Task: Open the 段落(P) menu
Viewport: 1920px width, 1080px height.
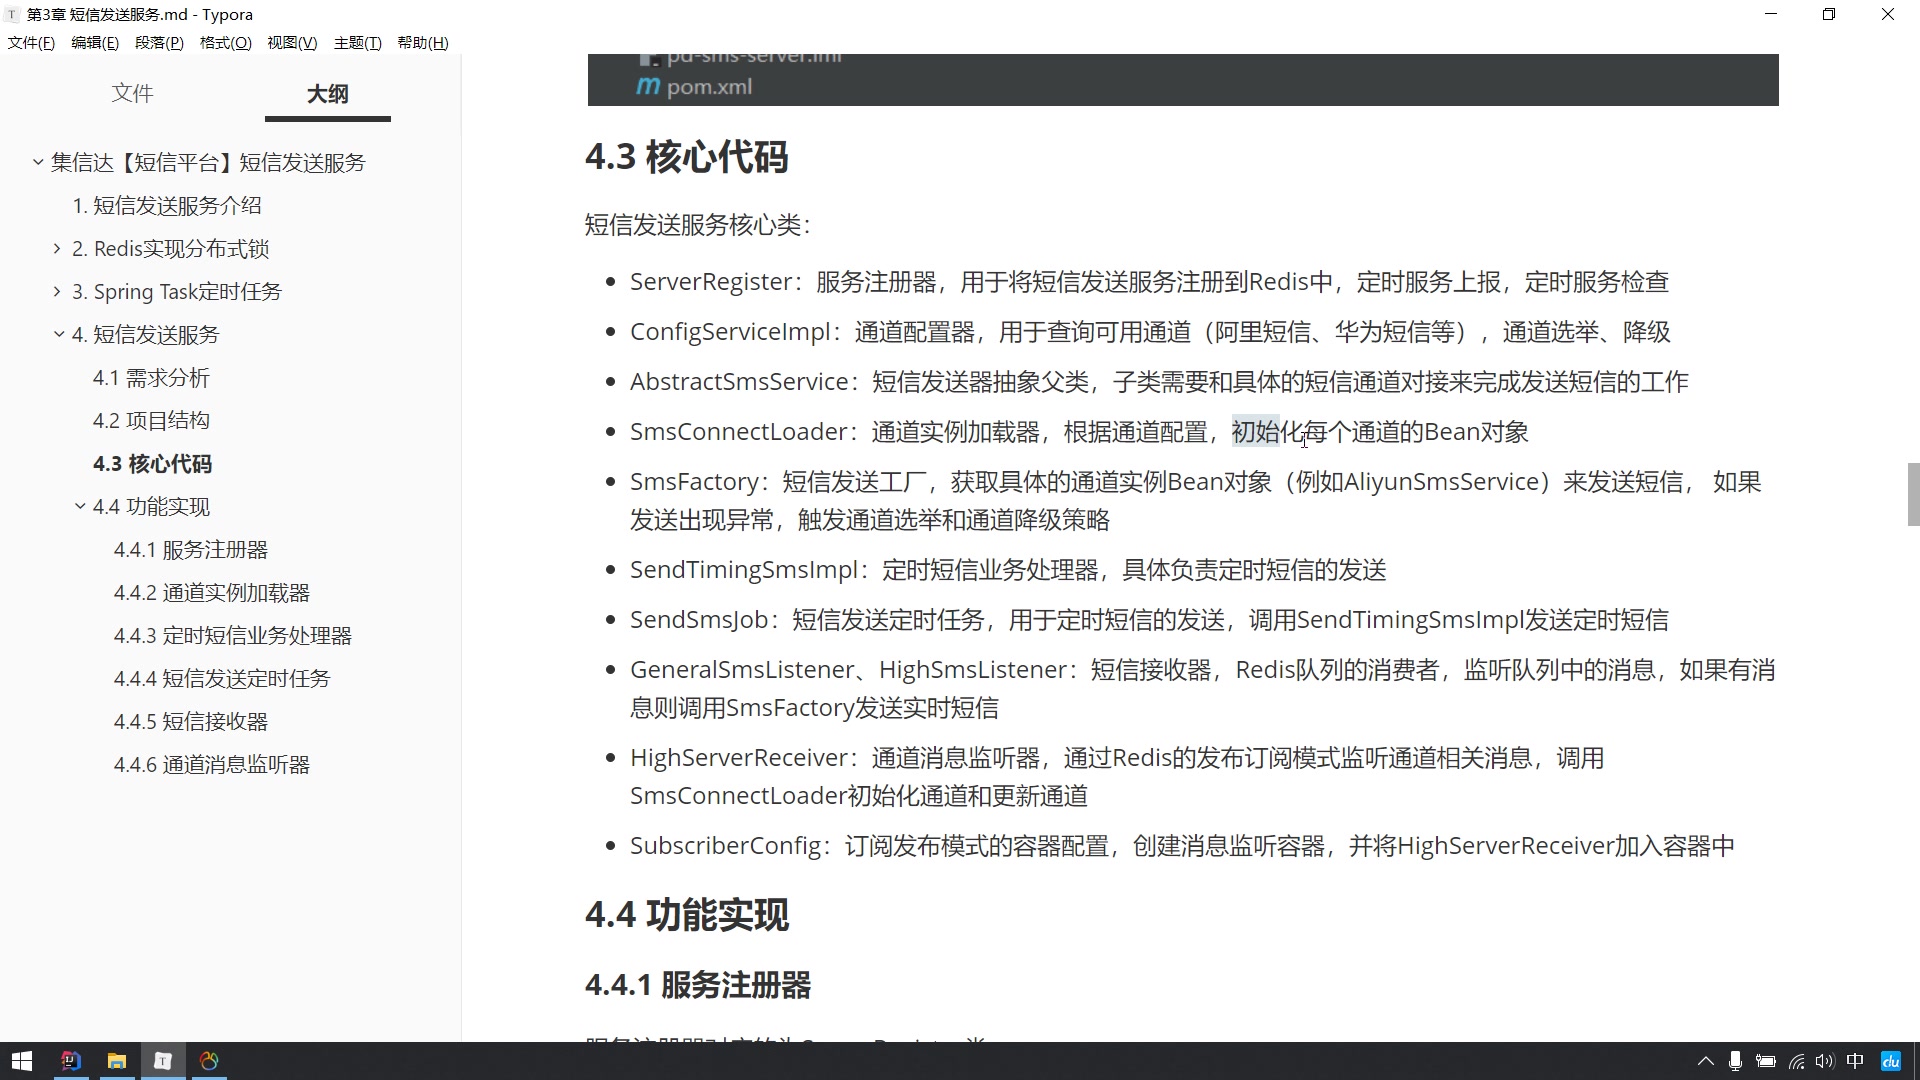Action: [159, 43]
